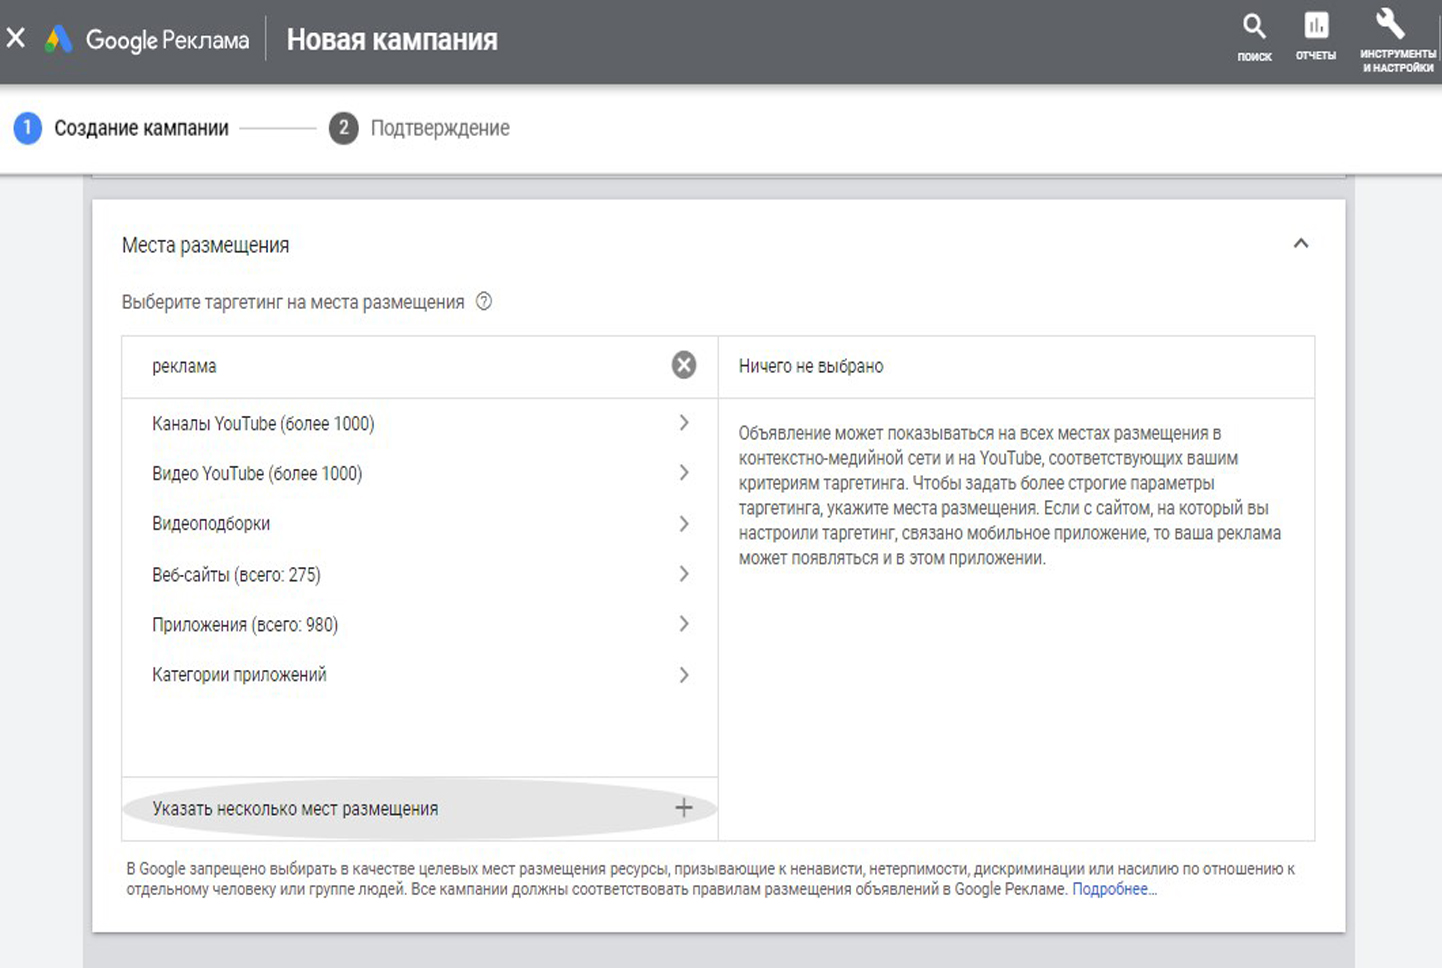Go to step 2 'Подтверждение'
This screenshot has height=968, width=1442.
[x=439, y=128]
